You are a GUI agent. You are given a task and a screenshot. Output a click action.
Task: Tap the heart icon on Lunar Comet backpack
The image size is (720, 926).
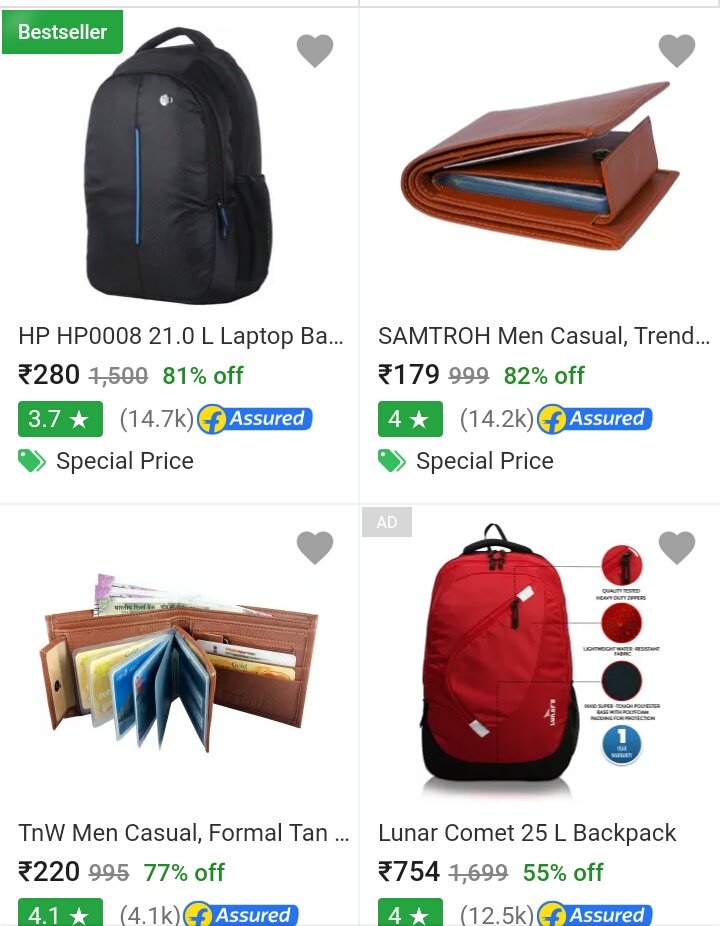point(677,547)
